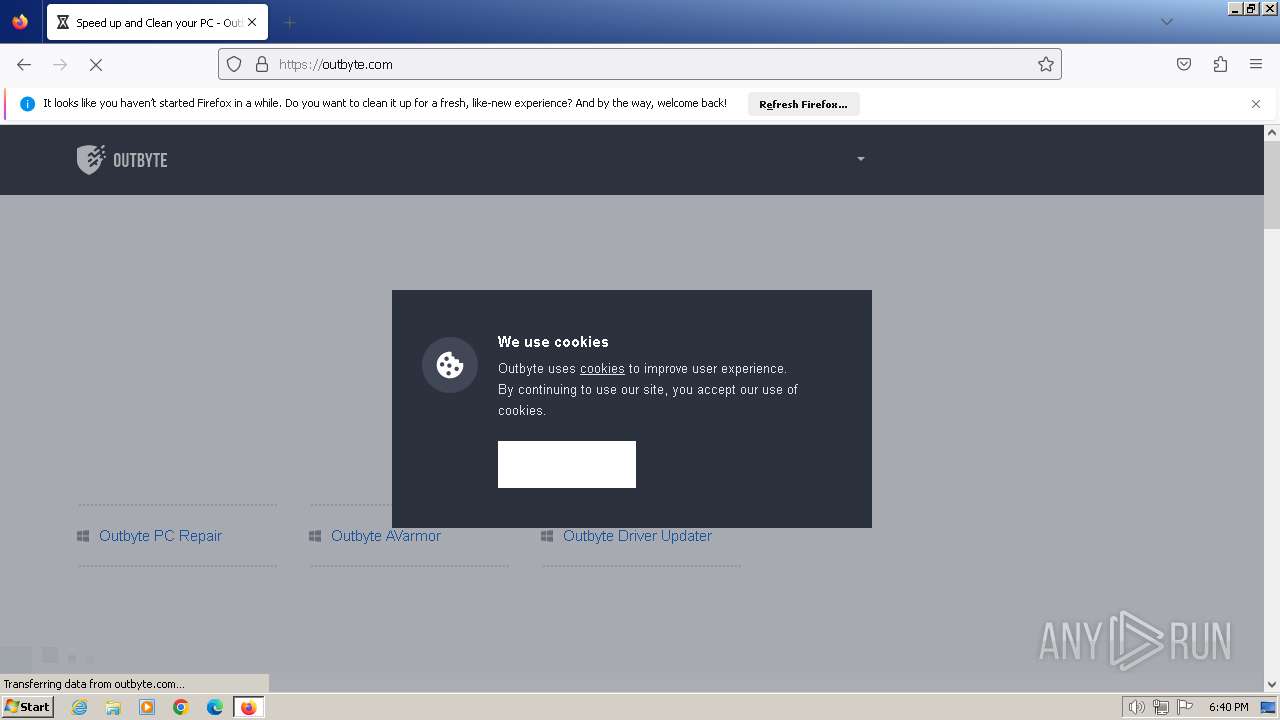Open the Outbyte PC Repair link
This screenshot has height=720, width=1280.
click(160, 536)
